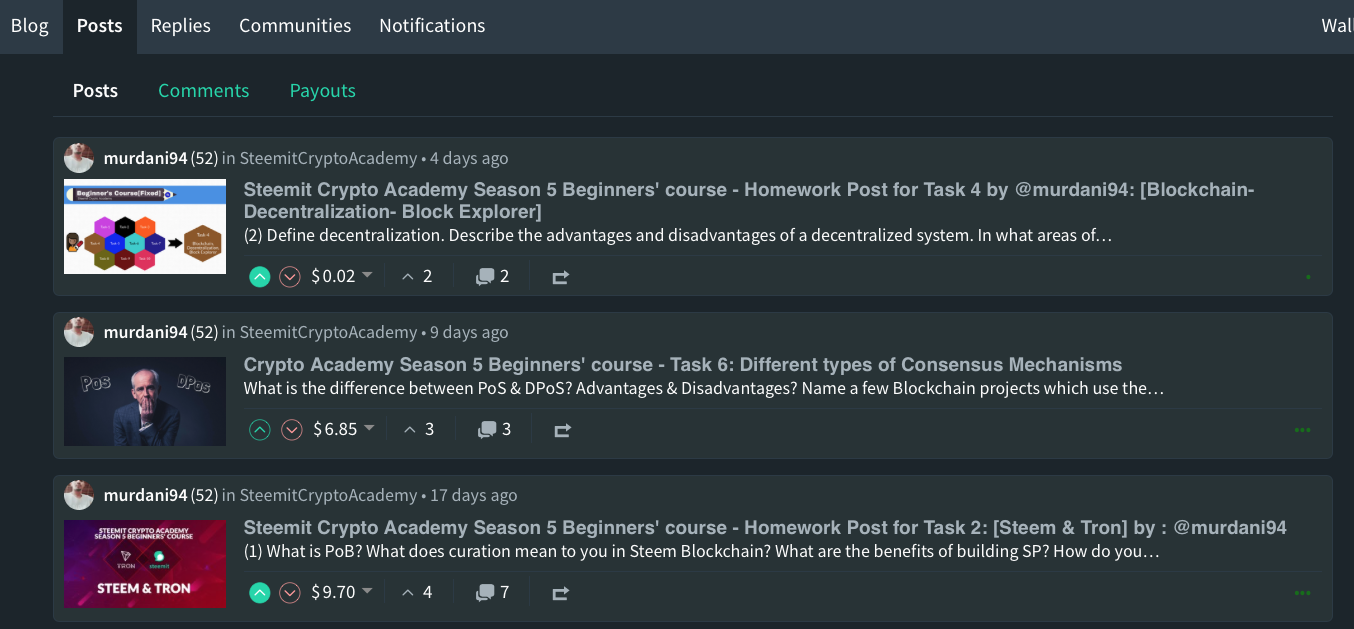Show the 4 votes list on the Steem & Tron post
The height and width of the screenshot is (629, 1354).
(417, 593)
